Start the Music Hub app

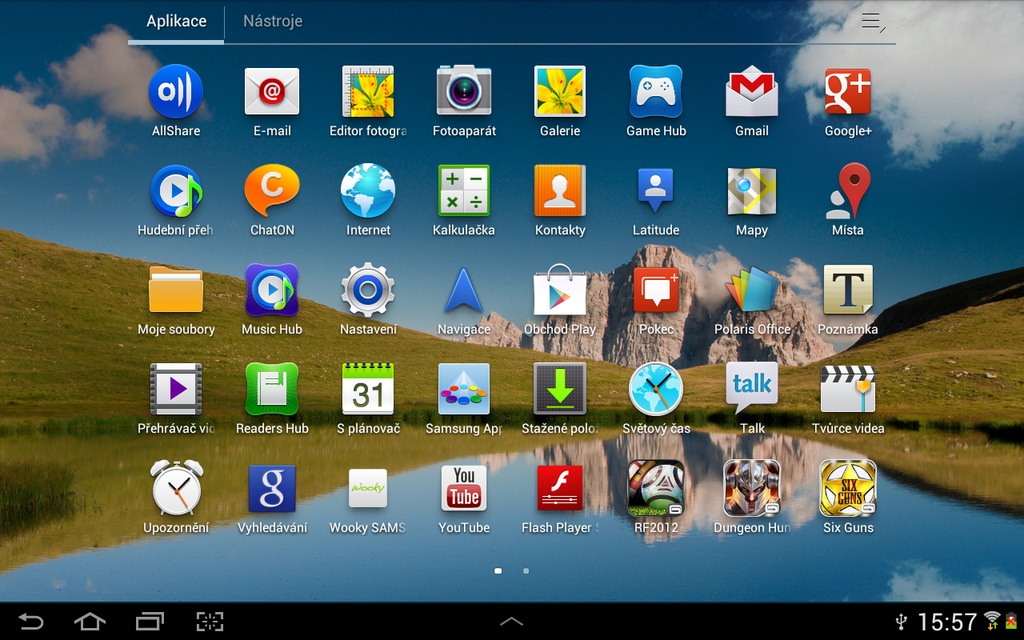272,289
